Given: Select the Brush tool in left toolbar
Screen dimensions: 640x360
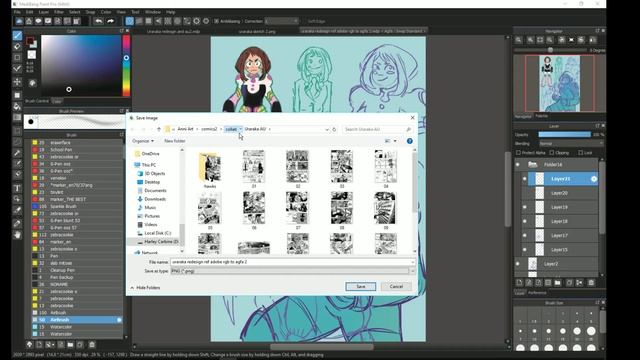Looking at the screenshot, I should [x=17, y=36].
